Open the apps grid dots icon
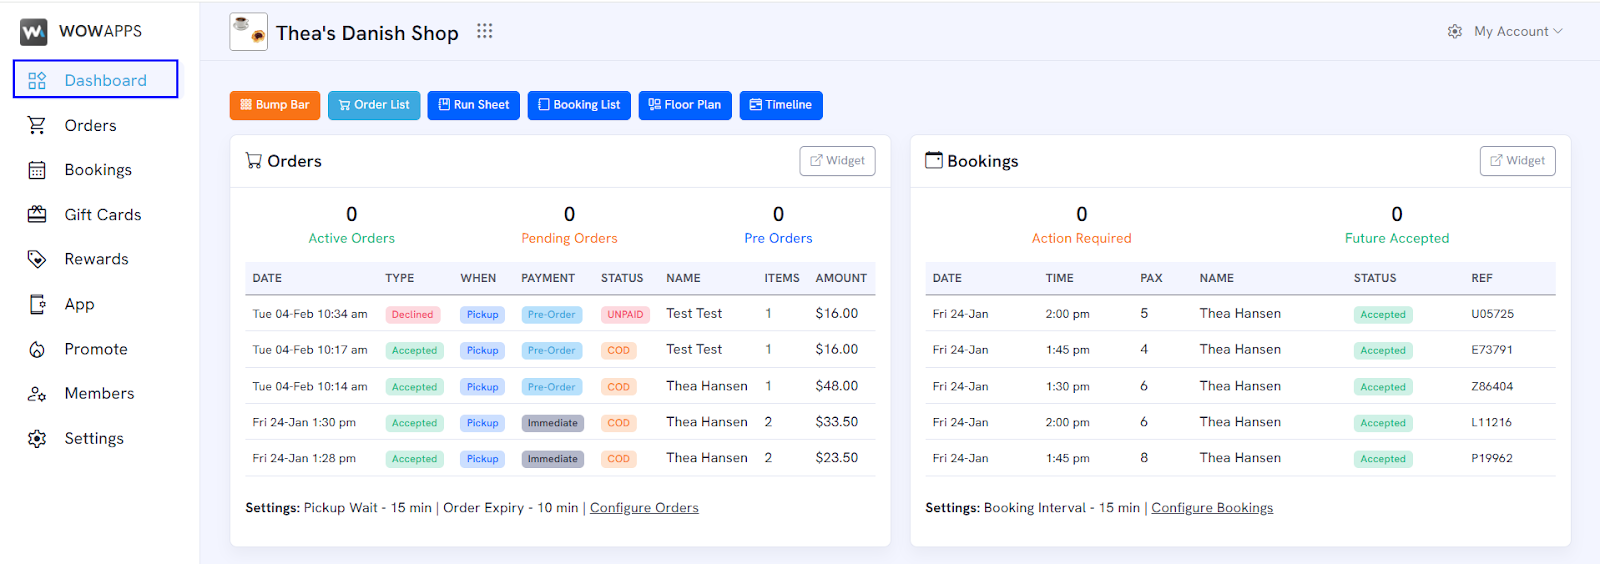This screenshot has height=564, width=1600. tap(485, 31)
